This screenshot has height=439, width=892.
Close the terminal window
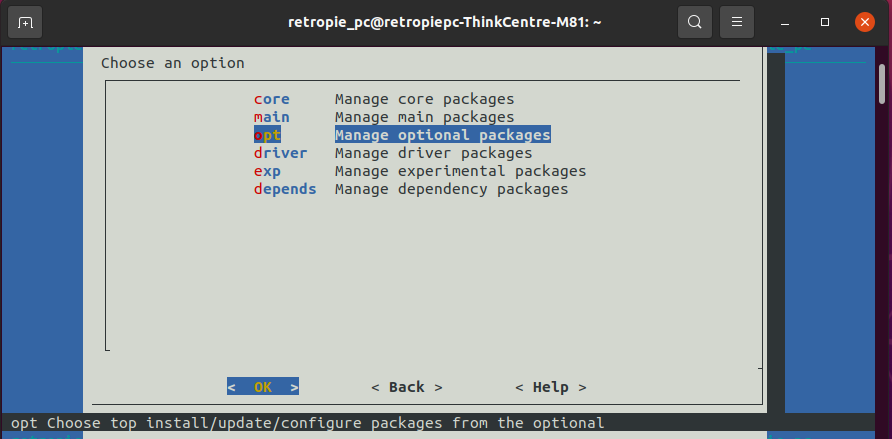pos(861,22)
